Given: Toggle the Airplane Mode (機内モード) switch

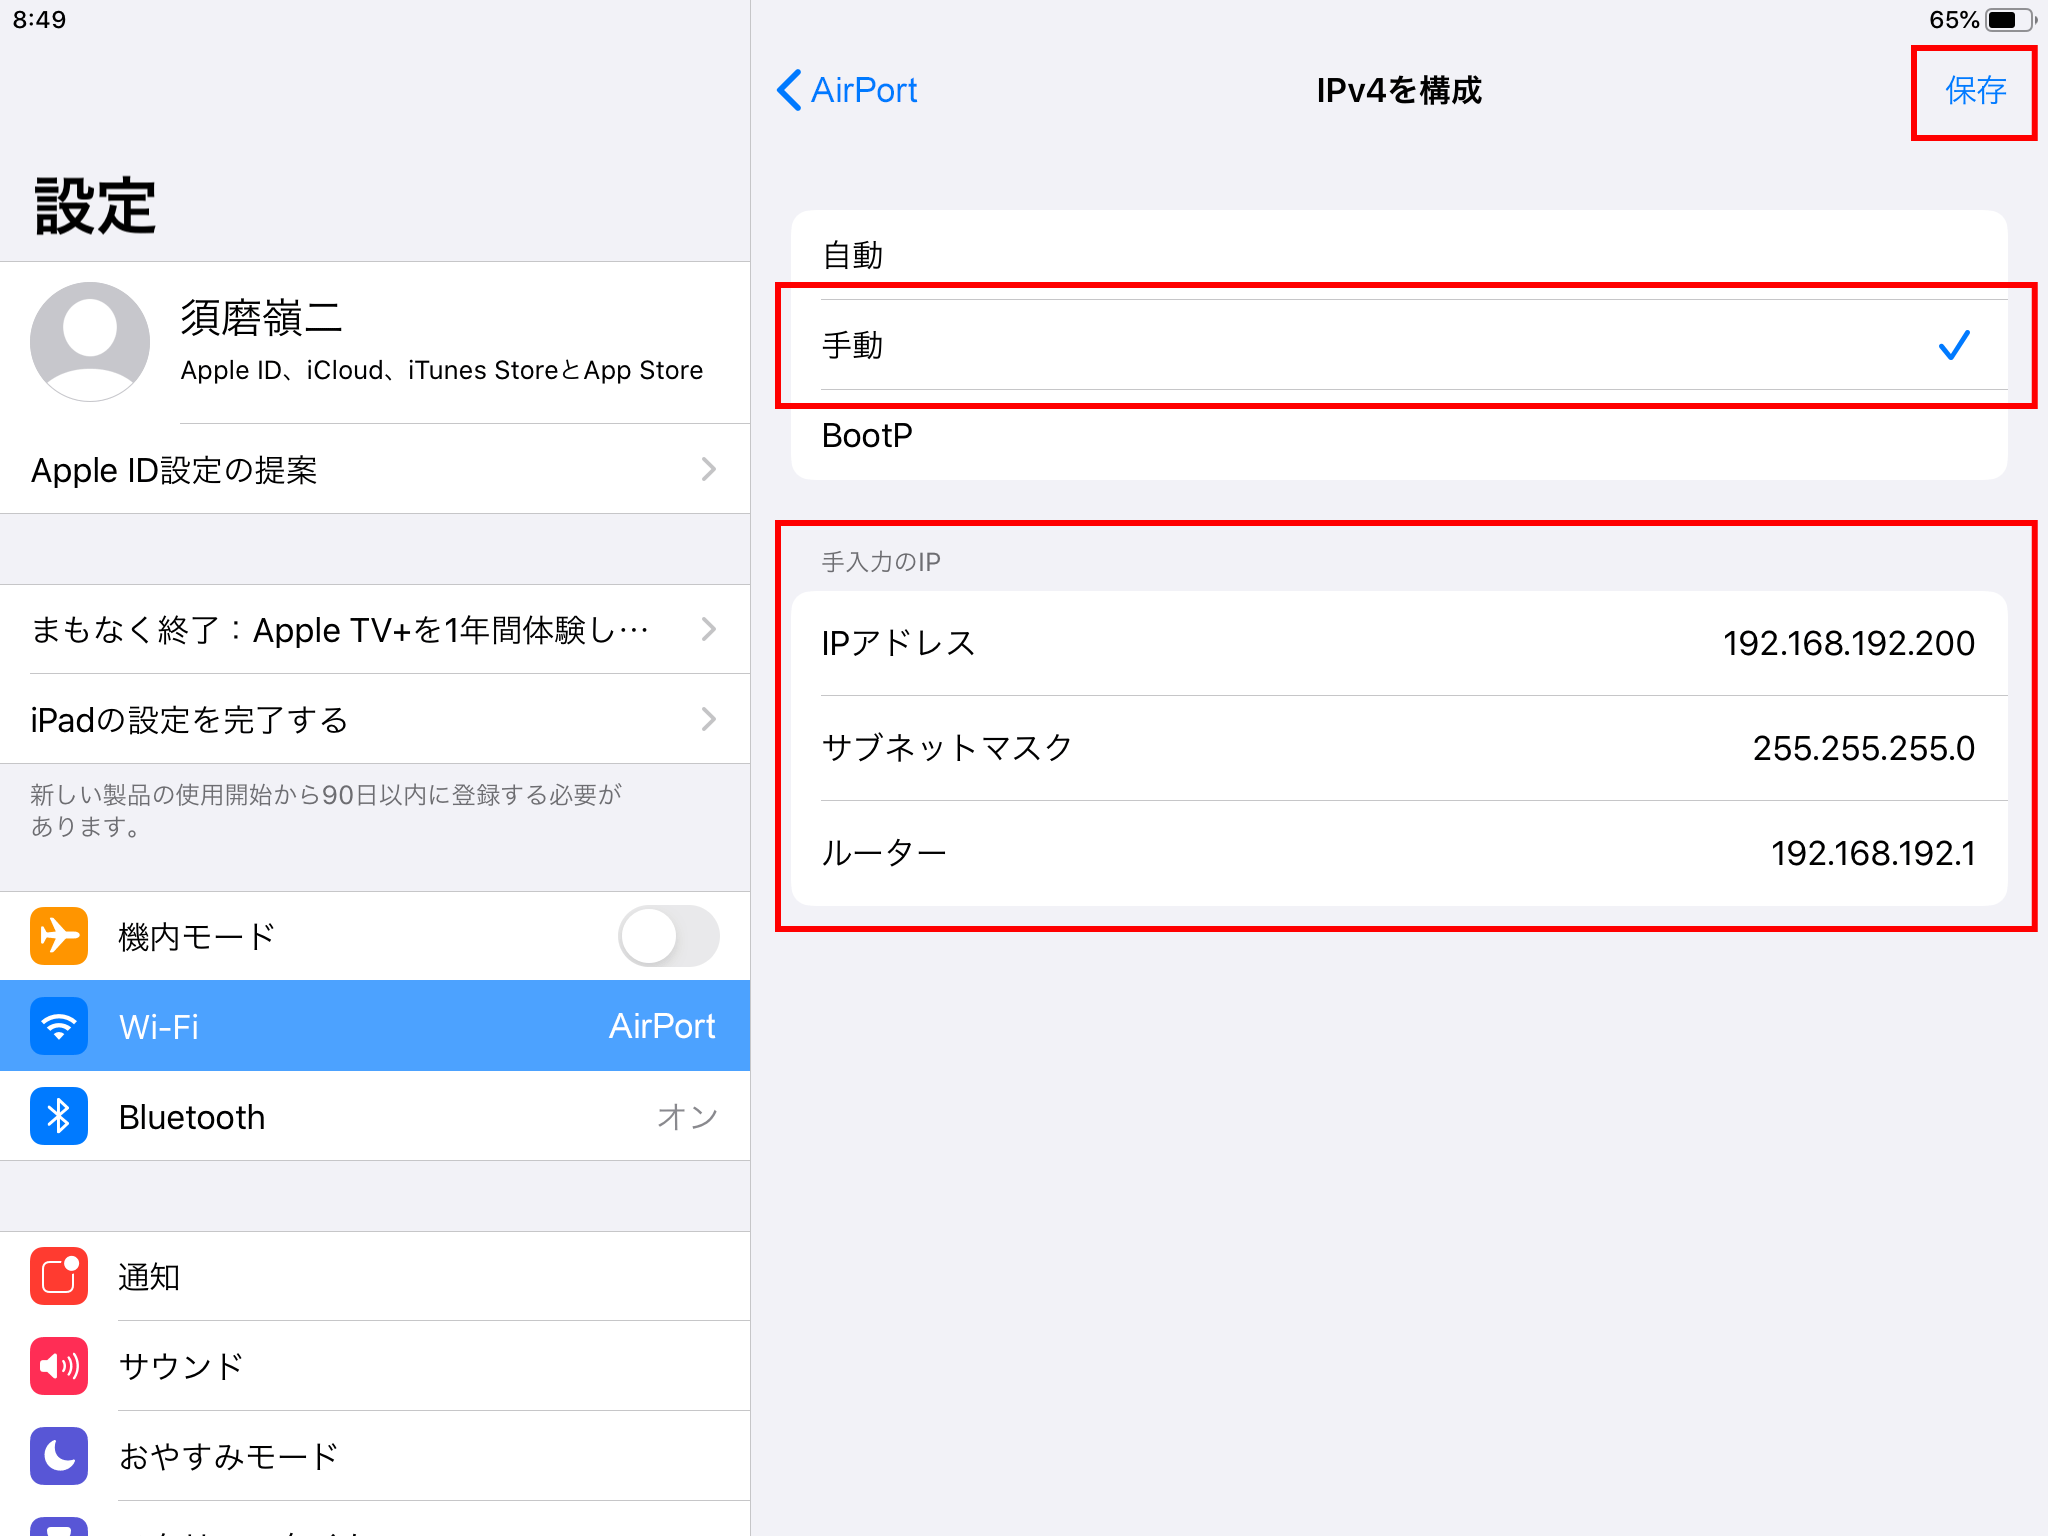Looking at the screenshot, I should [x=668, y=936].
